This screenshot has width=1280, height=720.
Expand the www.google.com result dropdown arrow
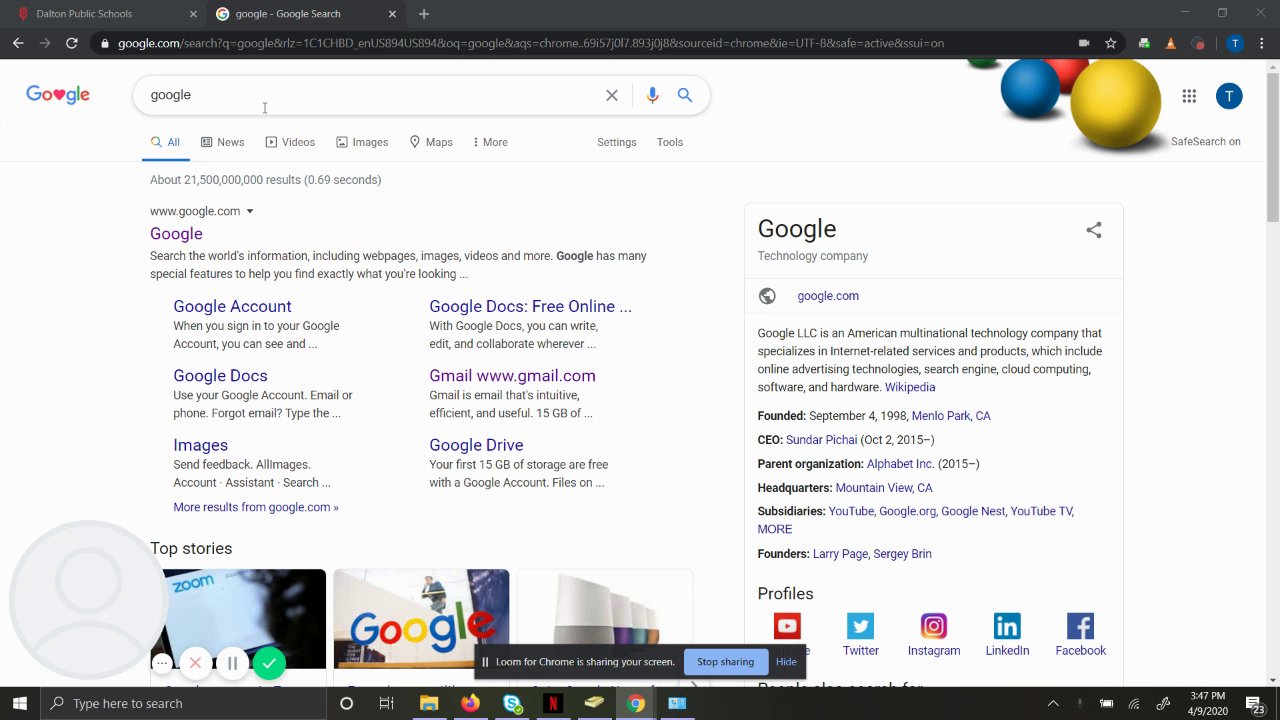coord(250,211)
